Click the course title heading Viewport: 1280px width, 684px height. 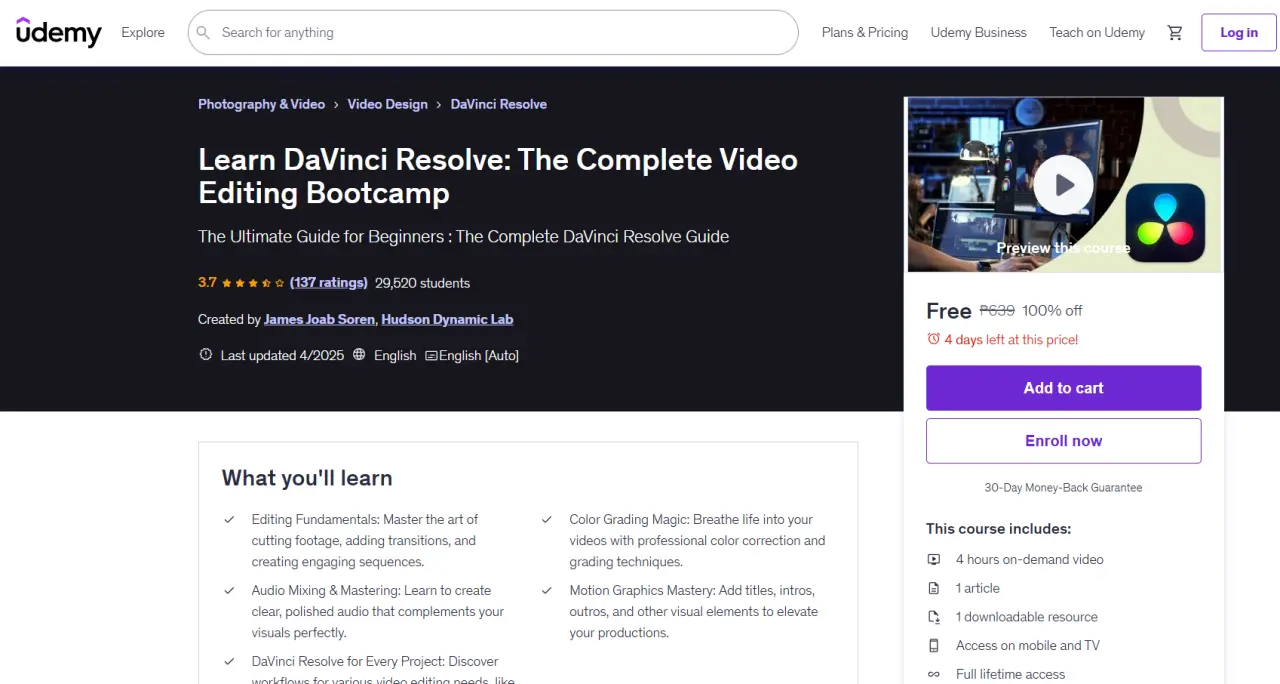(498, 176)
